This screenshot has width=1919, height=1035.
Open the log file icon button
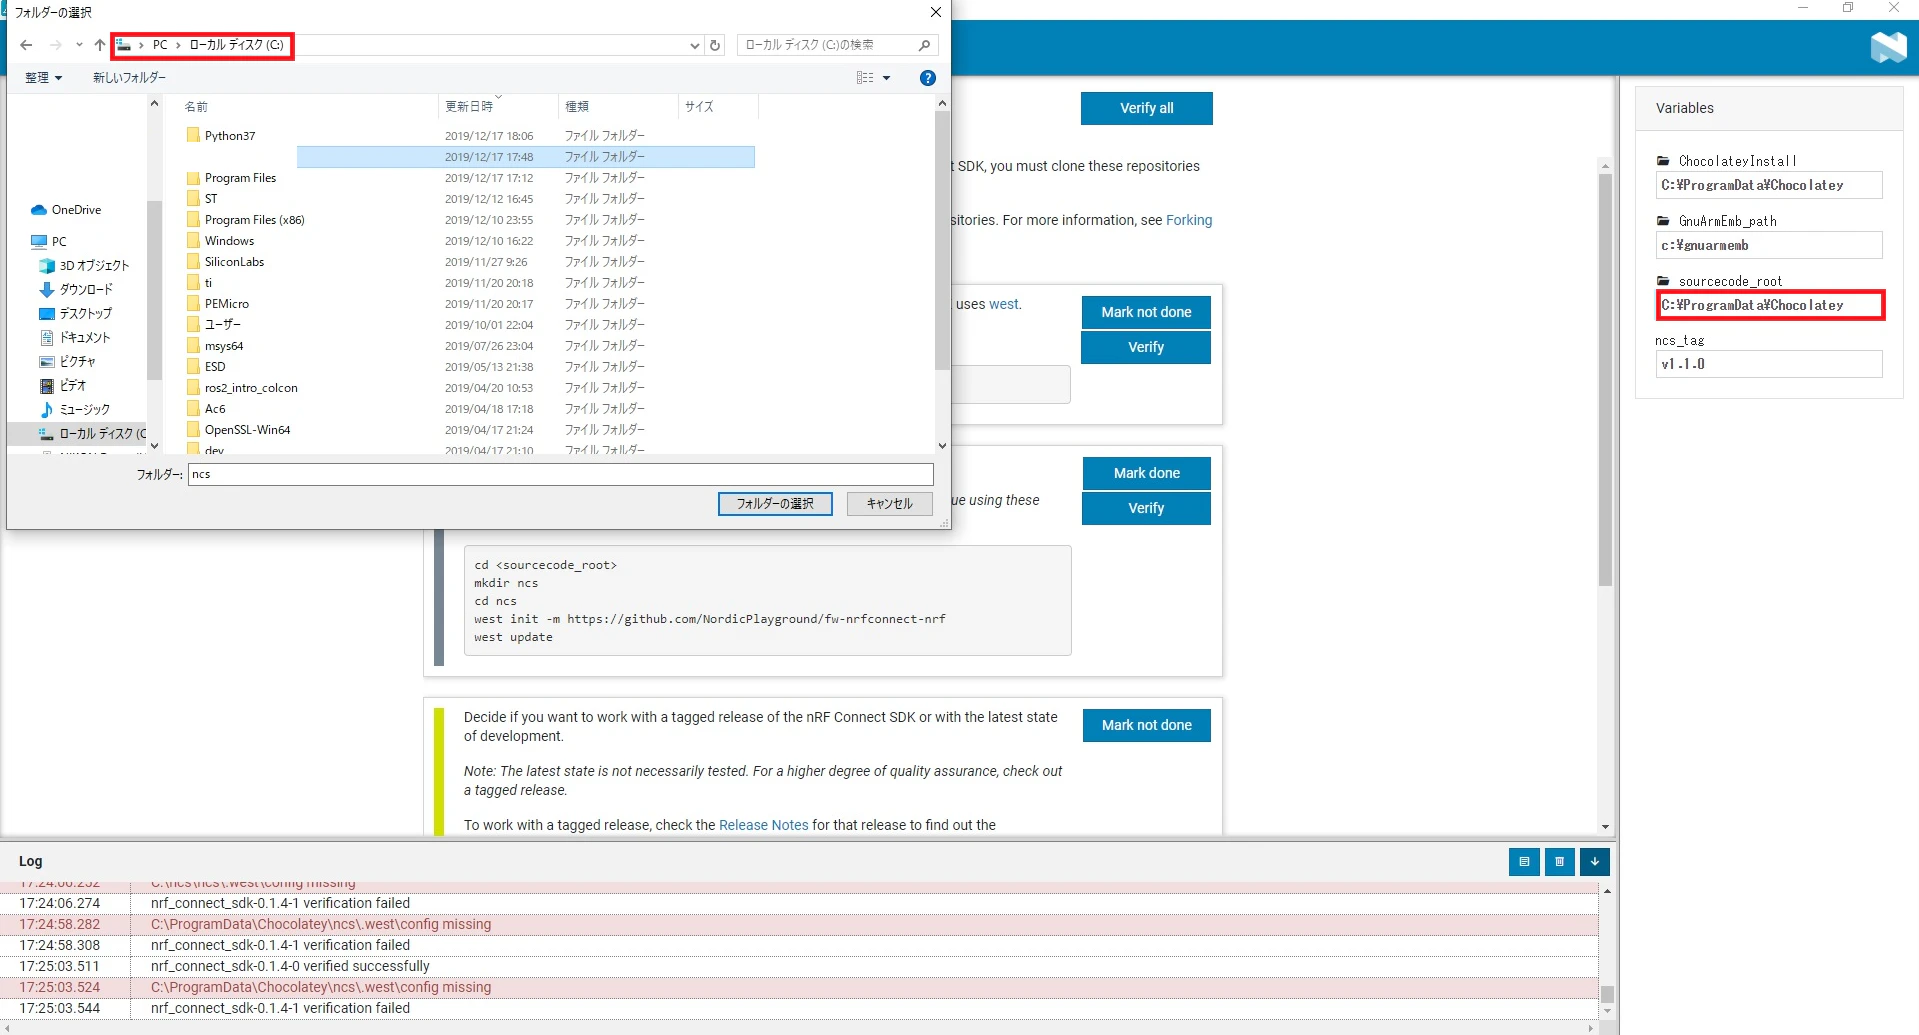click(x=1524, y=861)
